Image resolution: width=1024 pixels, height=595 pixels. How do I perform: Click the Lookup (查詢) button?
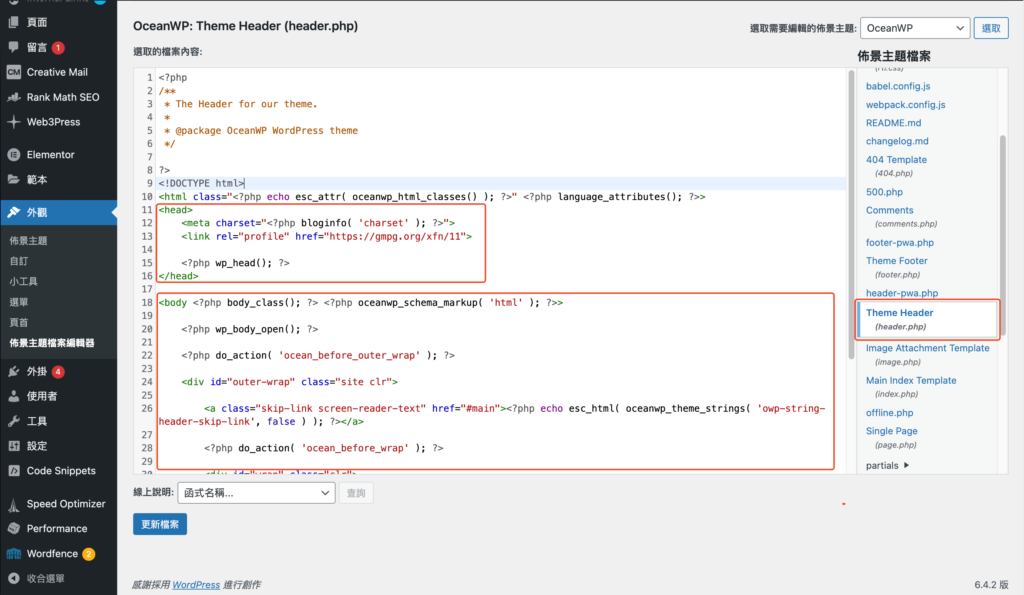[356, 492]
